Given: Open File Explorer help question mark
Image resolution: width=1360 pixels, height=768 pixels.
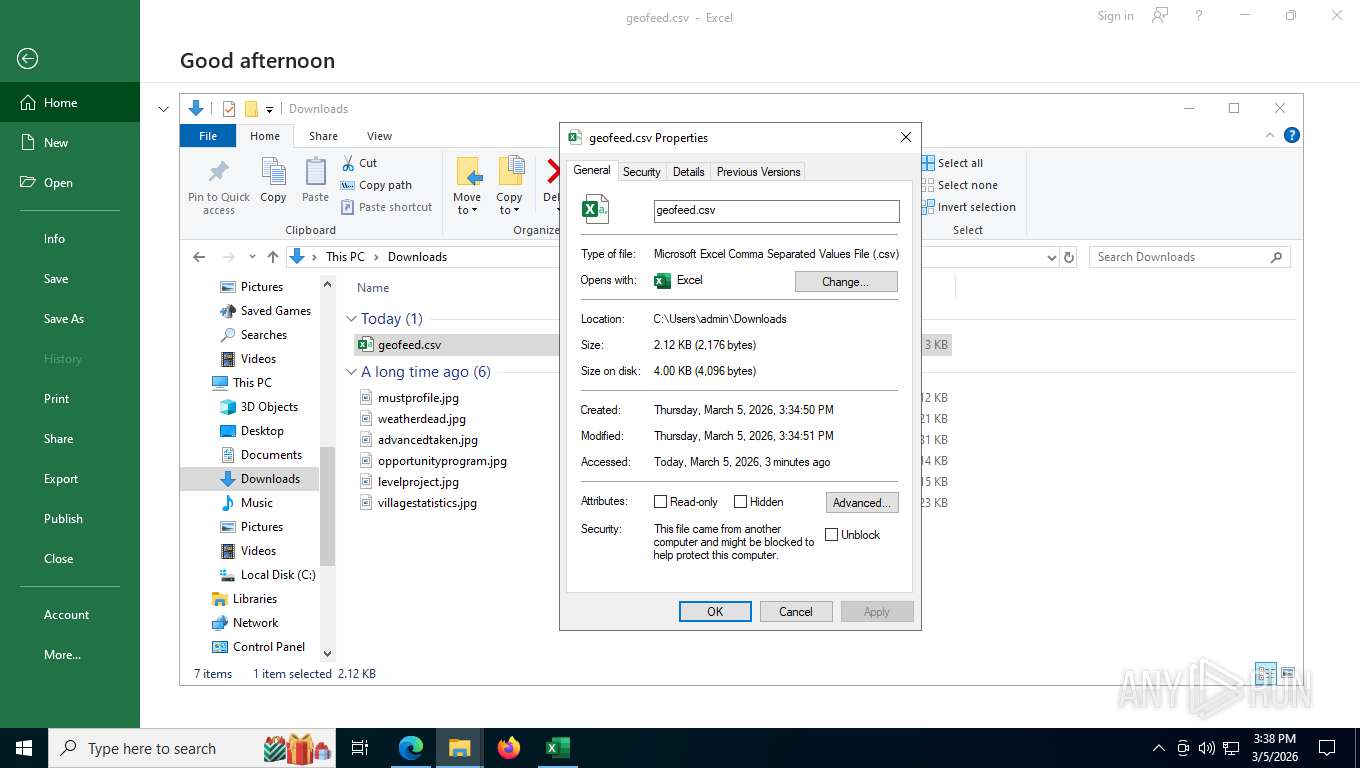Looking at the screenshot, I should pyautogui.click(x=1291, y=135).
